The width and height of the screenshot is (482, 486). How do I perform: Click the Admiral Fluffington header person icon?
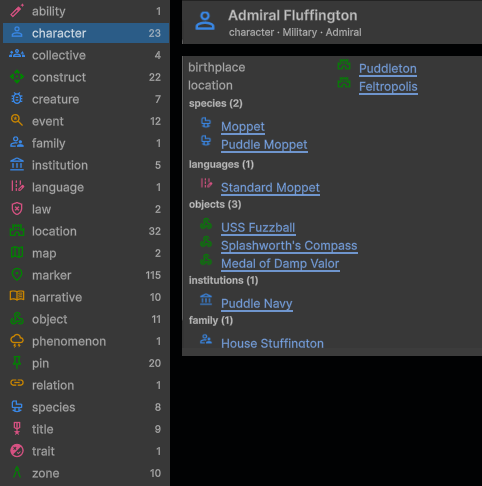click(205, 21)
